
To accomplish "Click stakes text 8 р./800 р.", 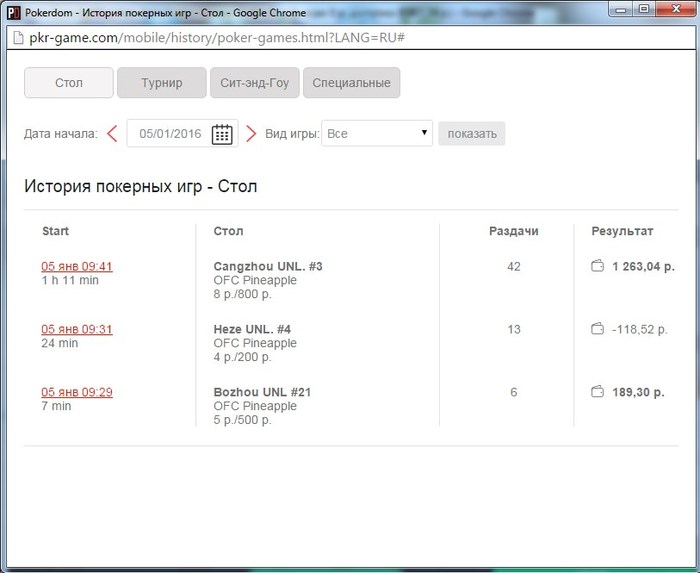I will [x=242, y=294].
